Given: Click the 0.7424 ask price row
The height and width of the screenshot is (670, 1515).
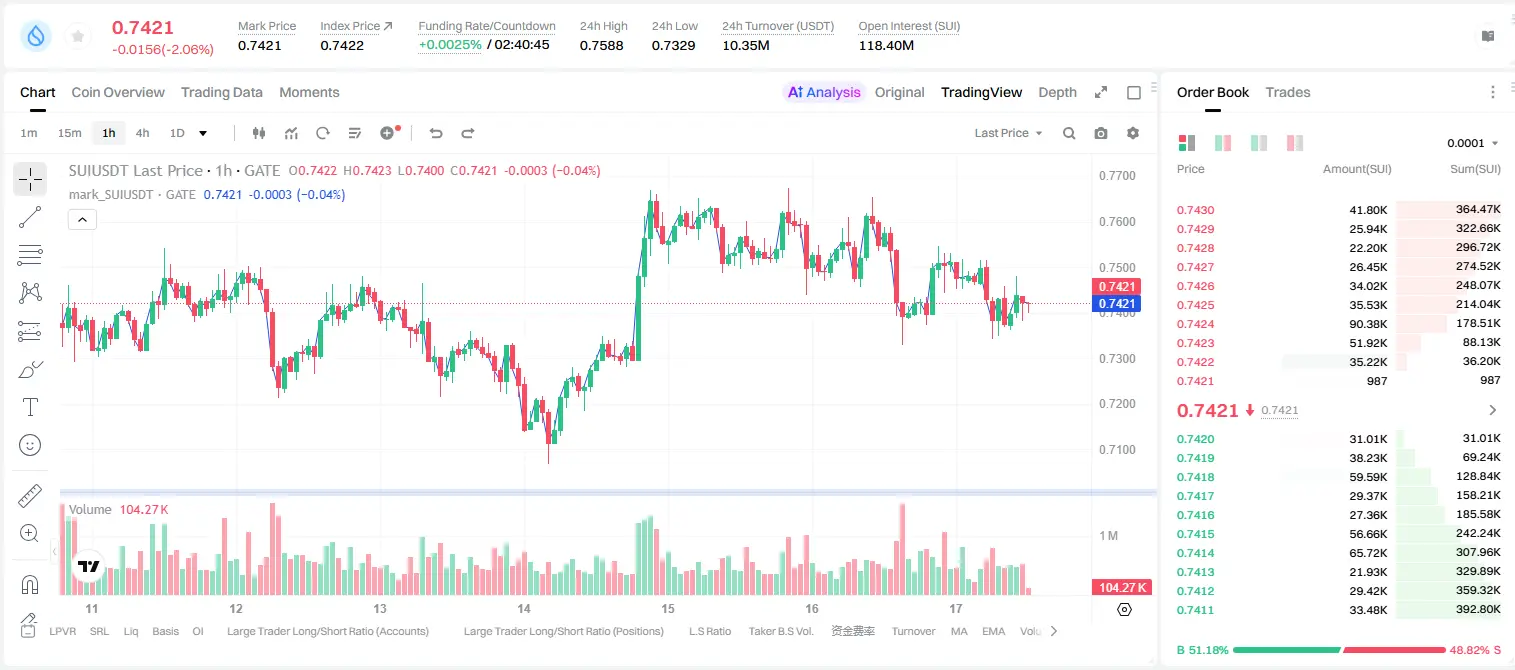Looking at the screenshot, I should (1338, 324).
